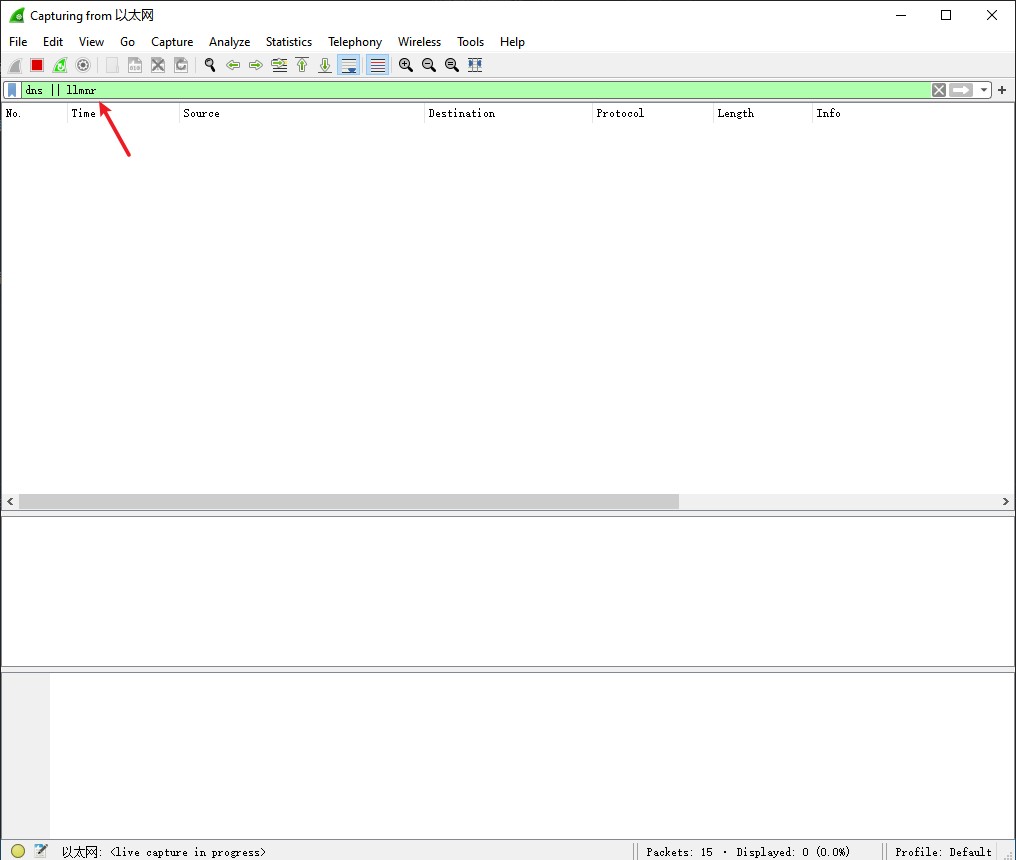
Task: Minimize the Wireshark window
Action: (x=901, y=15)
